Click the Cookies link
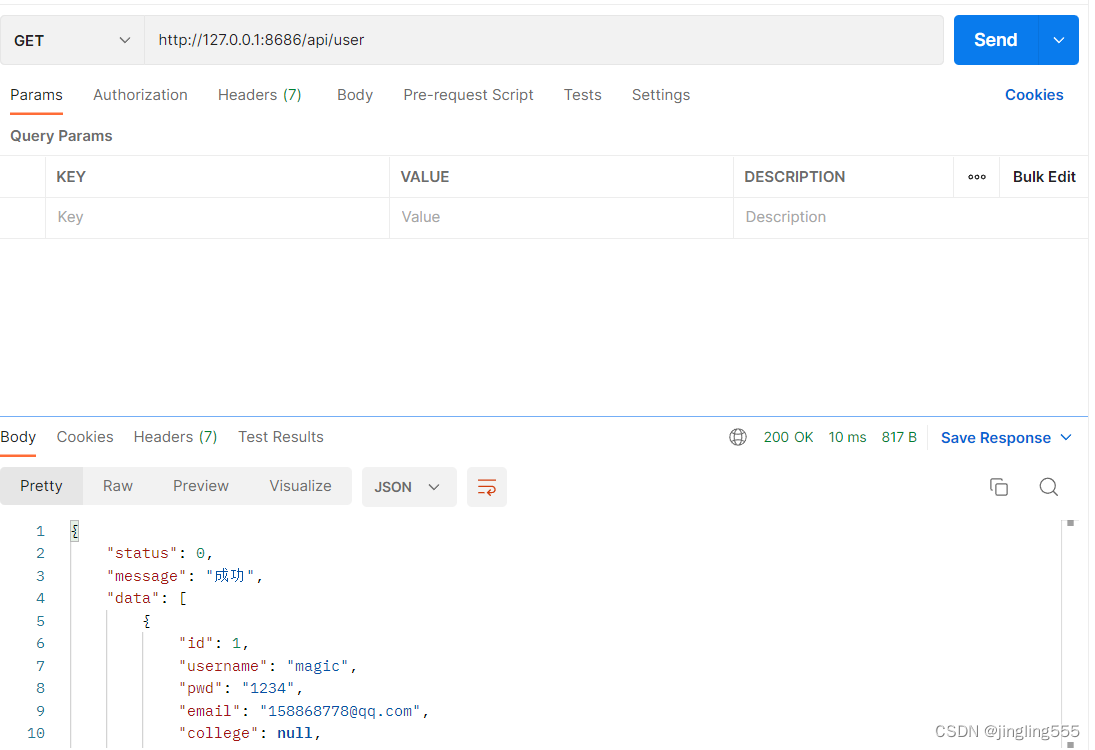Image resolution: width=1095 pixels, height=750 pixels. (1034, 95)
